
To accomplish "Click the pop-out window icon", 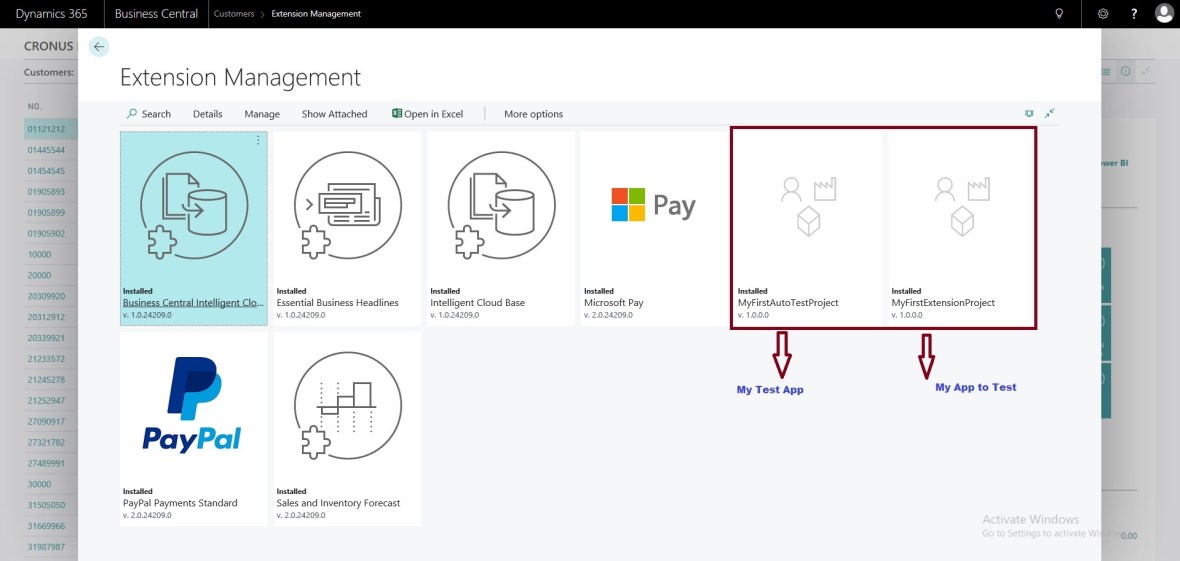I will (x=1029, y=114).
